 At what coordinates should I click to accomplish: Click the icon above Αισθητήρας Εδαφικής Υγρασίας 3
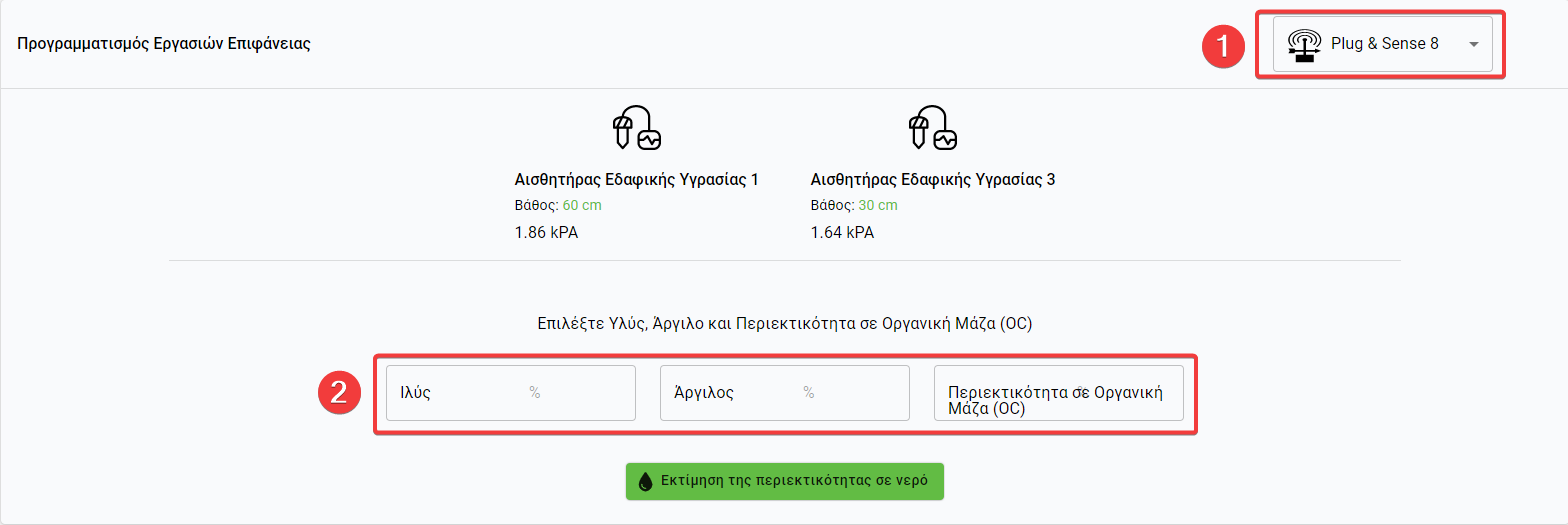(932, 128)
